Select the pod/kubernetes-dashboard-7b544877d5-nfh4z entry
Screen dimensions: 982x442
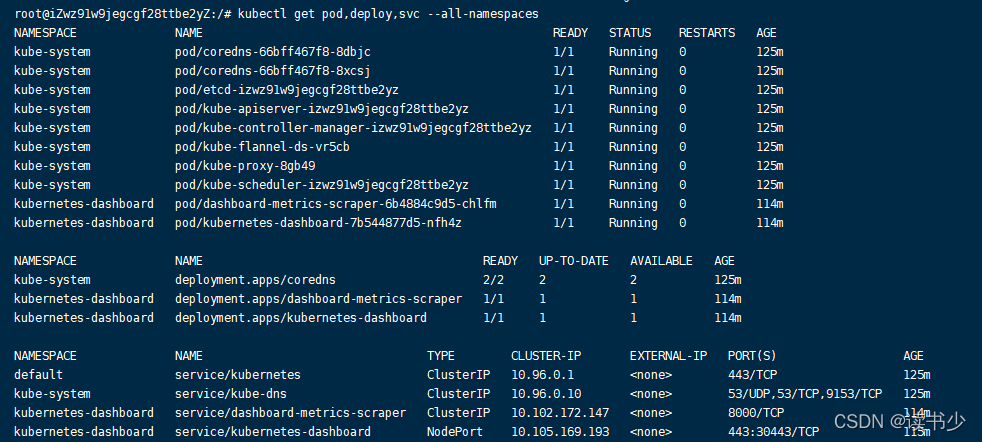click(x=318, y=223)
